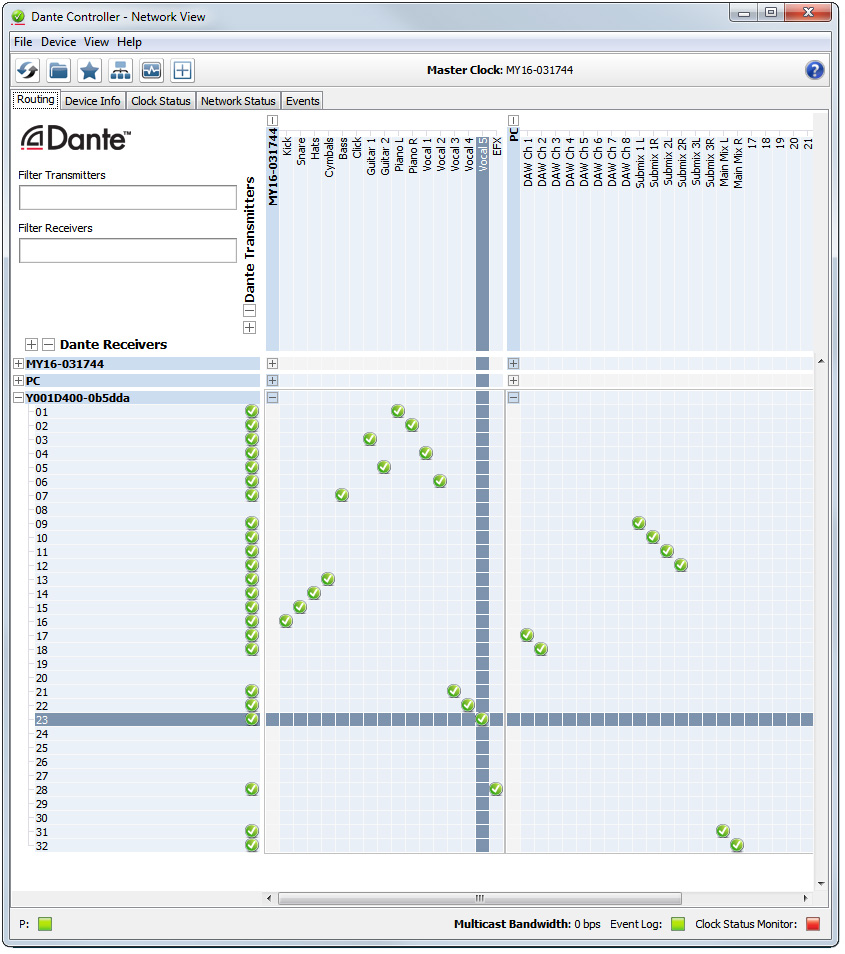Click green status icon for receiver 16
This screenshot has width=845, height=954.
click(252, 622)
